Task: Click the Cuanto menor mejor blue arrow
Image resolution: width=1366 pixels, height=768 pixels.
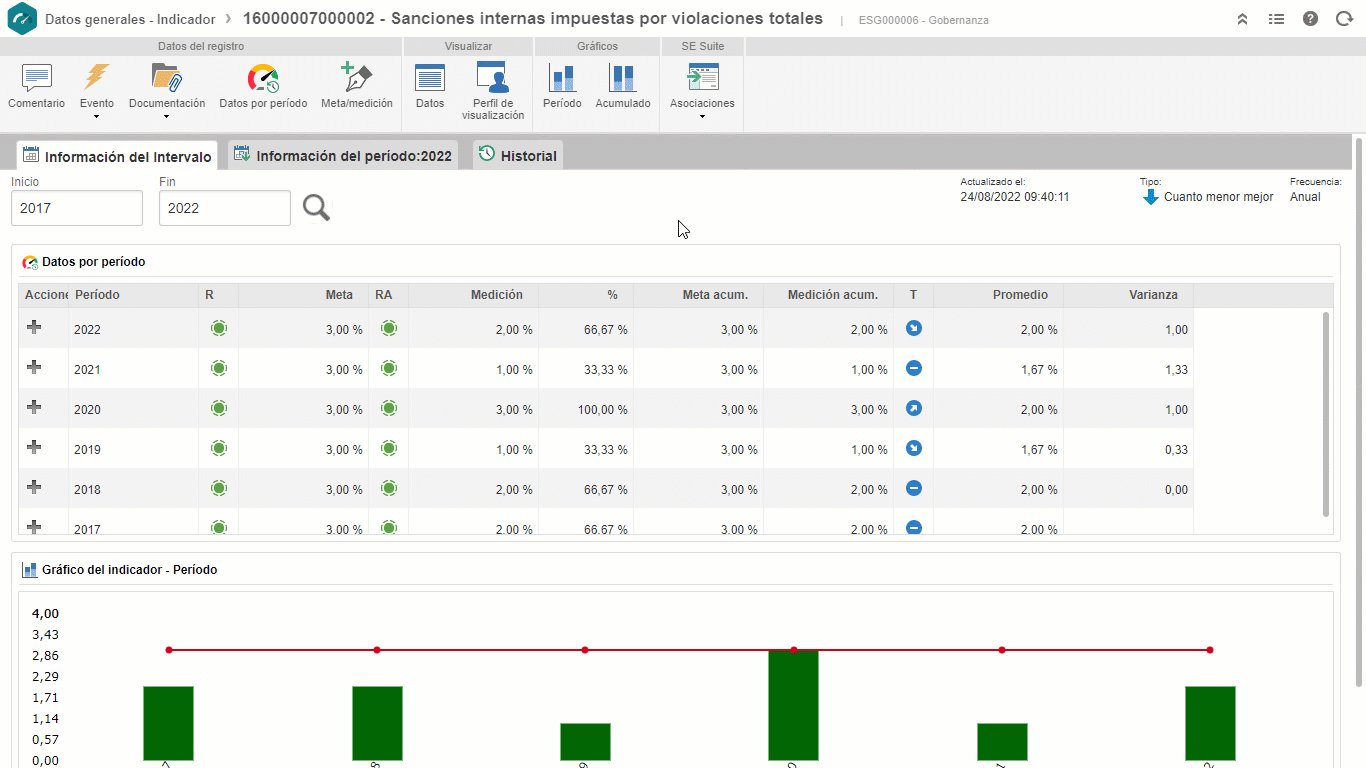Action: click(1150, 197)
